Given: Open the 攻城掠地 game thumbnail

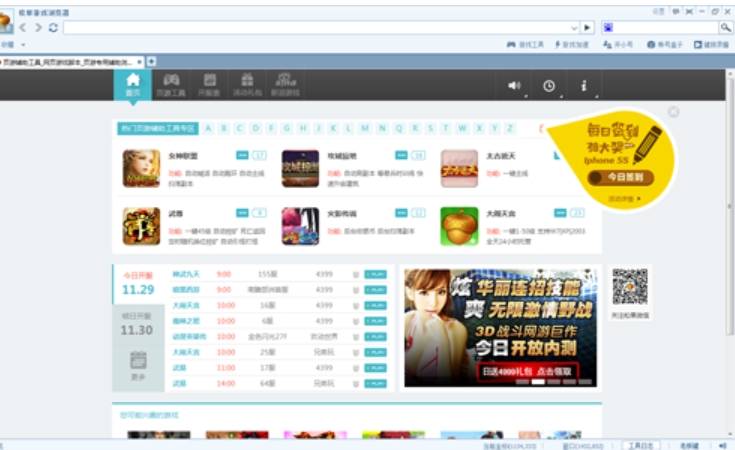Looking at the screenshot, I should pyautogui.click(x=300, y=168).
